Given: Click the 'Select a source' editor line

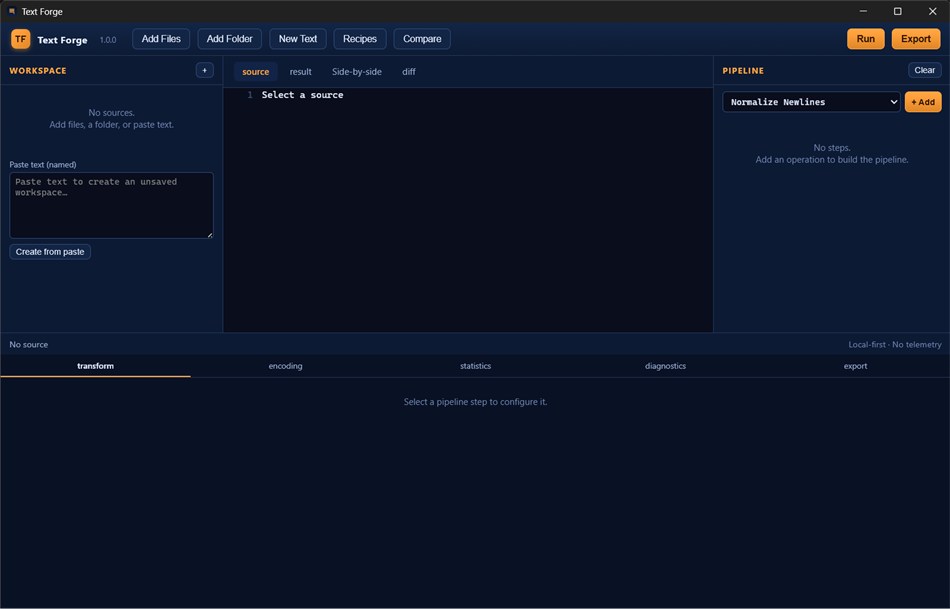Looking at the screenshot, I should [x=302, y=95].
